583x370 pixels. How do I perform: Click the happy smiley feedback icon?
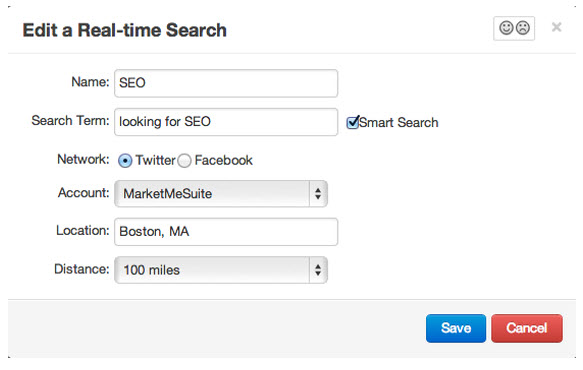(x=506, y=28)
